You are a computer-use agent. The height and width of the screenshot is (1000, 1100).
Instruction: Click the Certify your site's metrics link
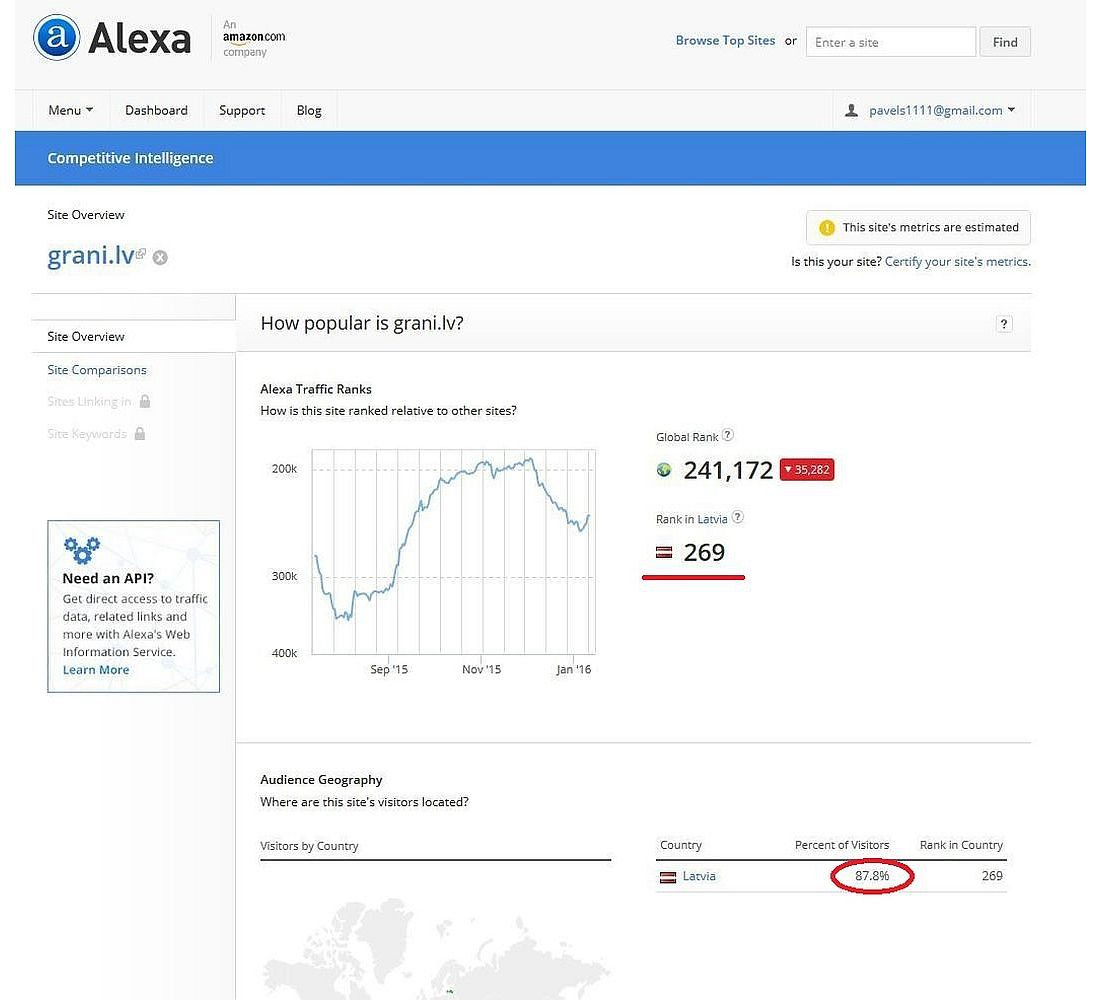click(x=957, y=262)
